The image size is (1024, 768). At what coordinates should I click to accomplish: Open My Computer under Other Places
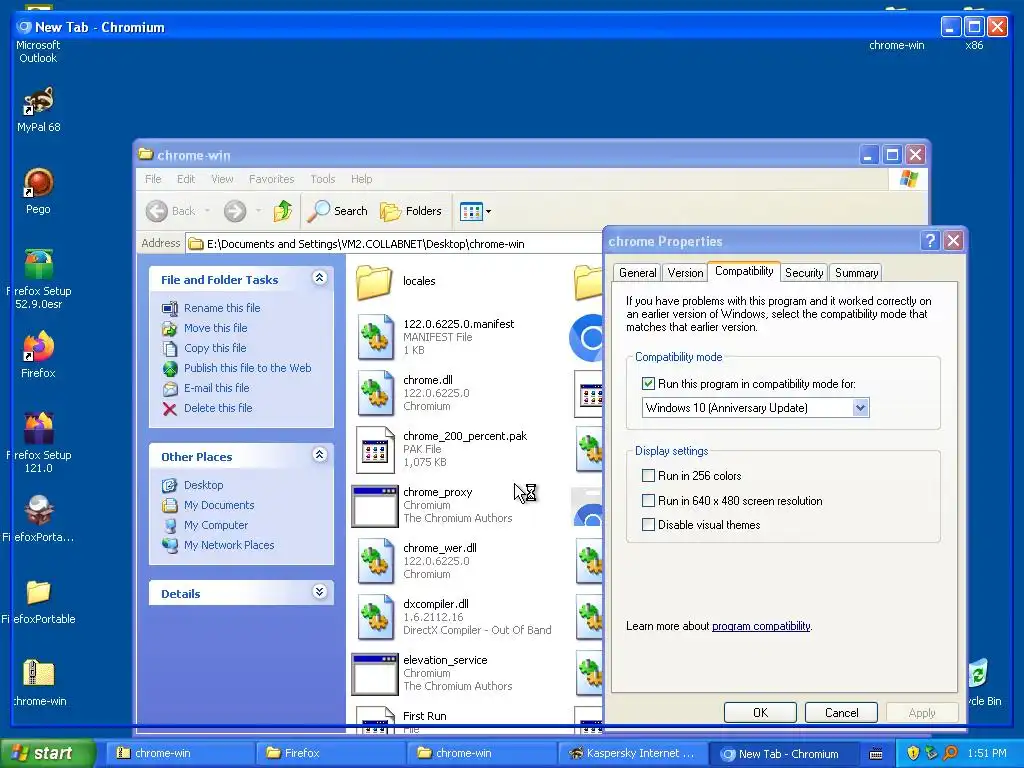point(216,525)
